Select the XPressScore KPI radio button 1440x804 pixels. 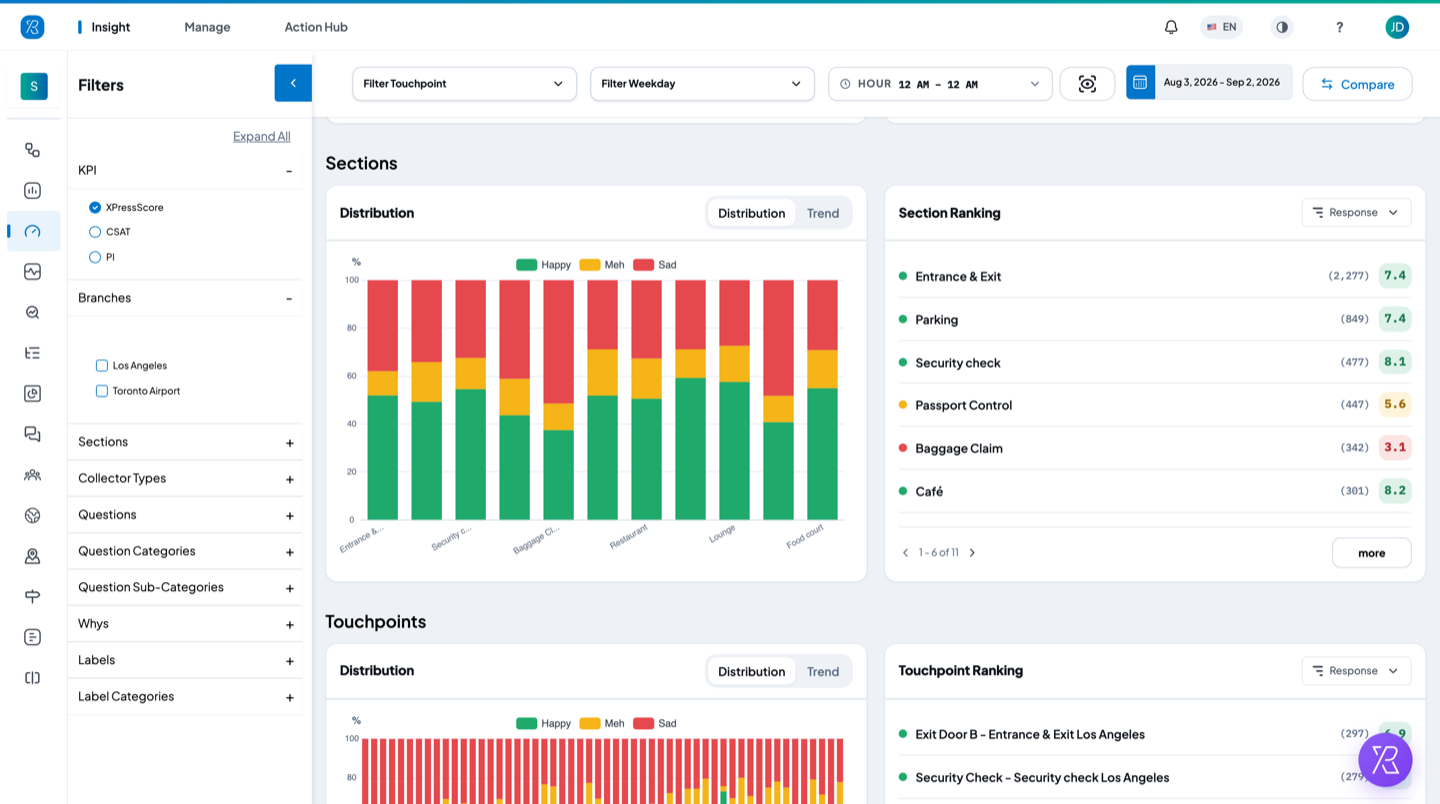(95, 207)
